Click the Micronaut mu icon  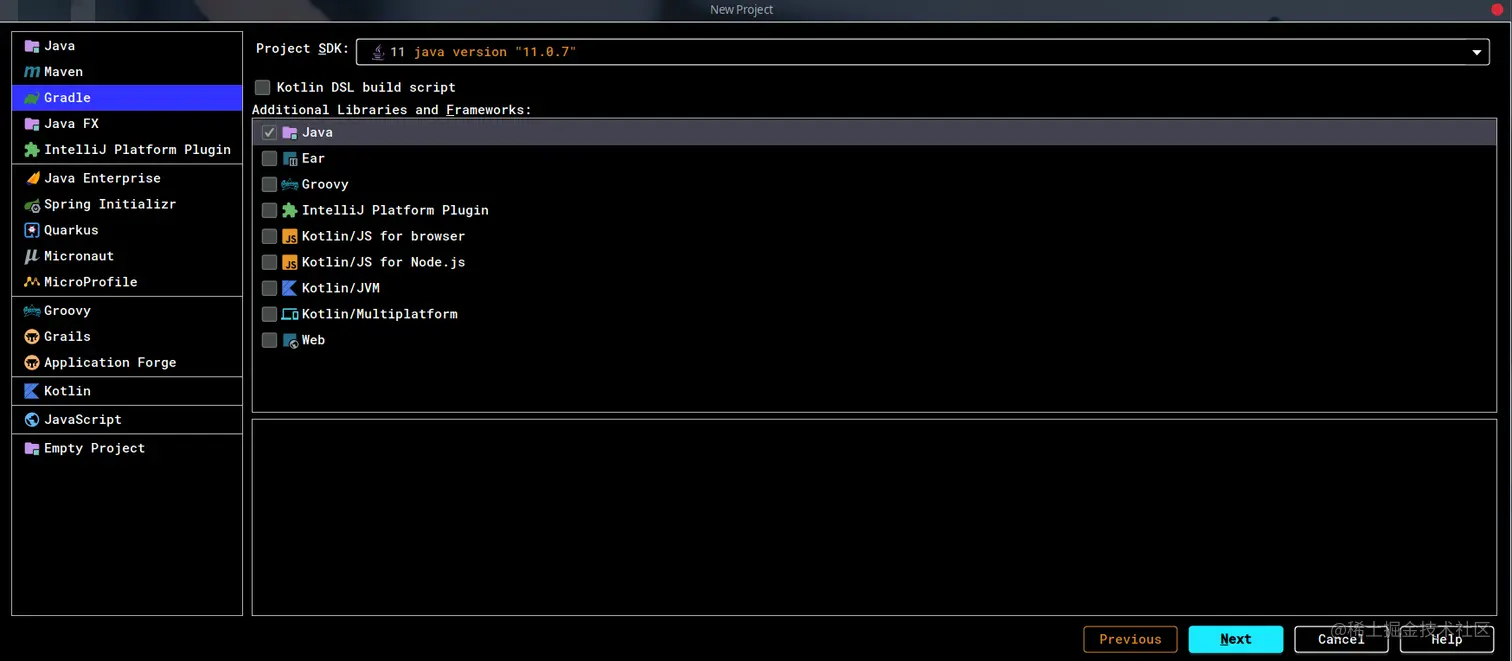(x=32, y=256)
